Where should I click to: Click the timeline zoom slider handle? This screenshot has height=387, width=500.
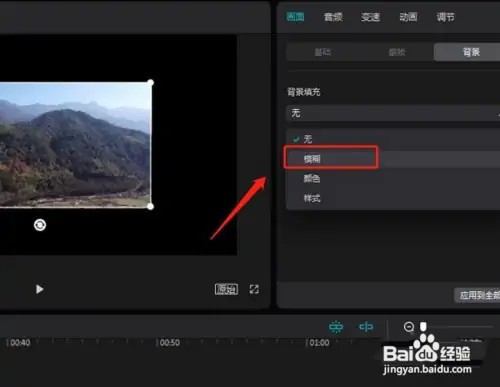coord(423,326)
